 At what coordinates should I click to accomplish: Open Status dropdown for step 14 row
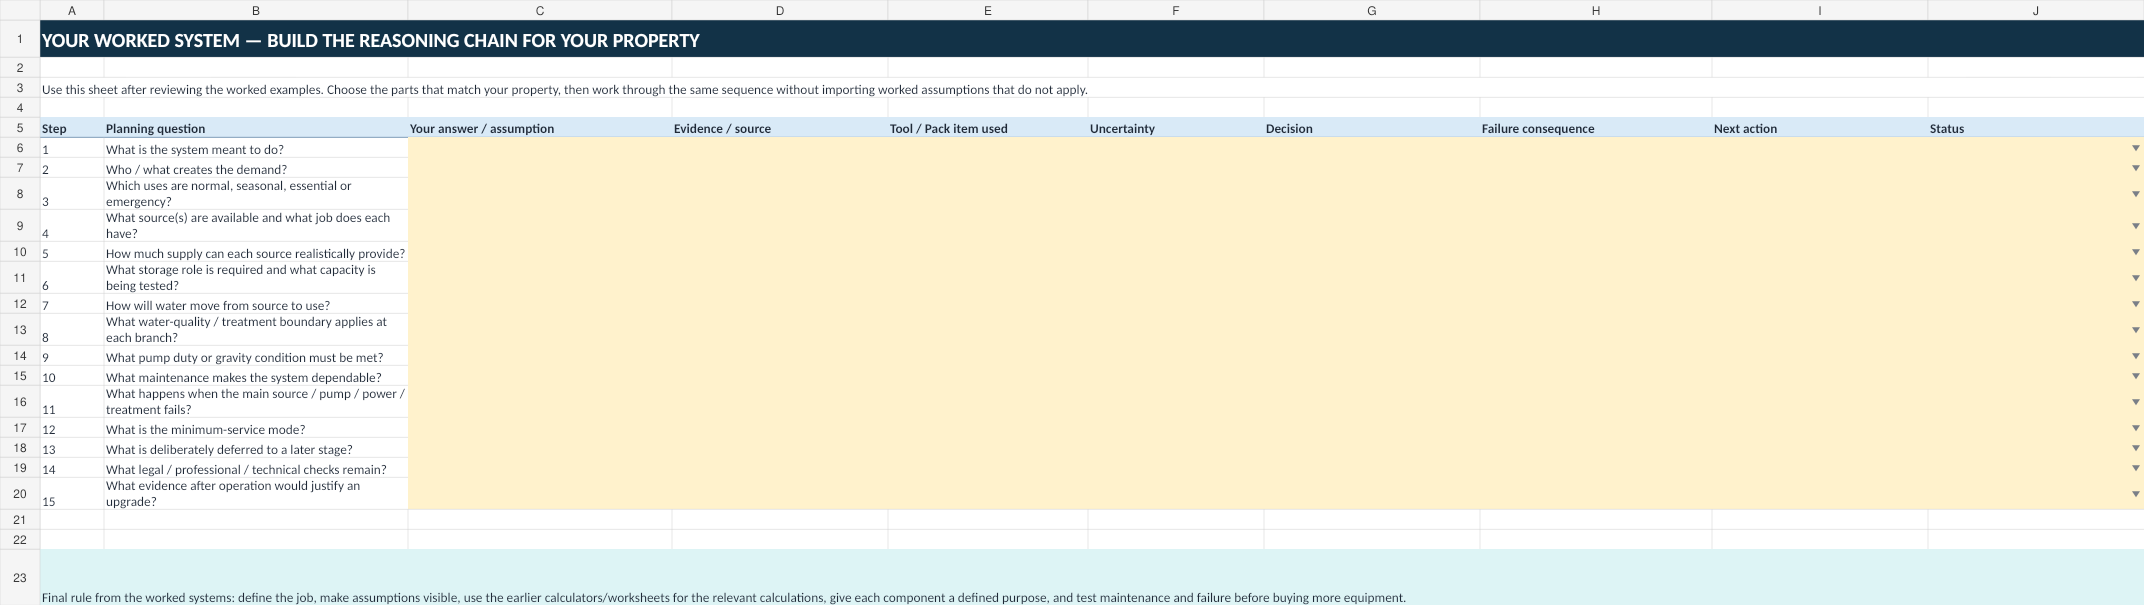(2135, 468)
